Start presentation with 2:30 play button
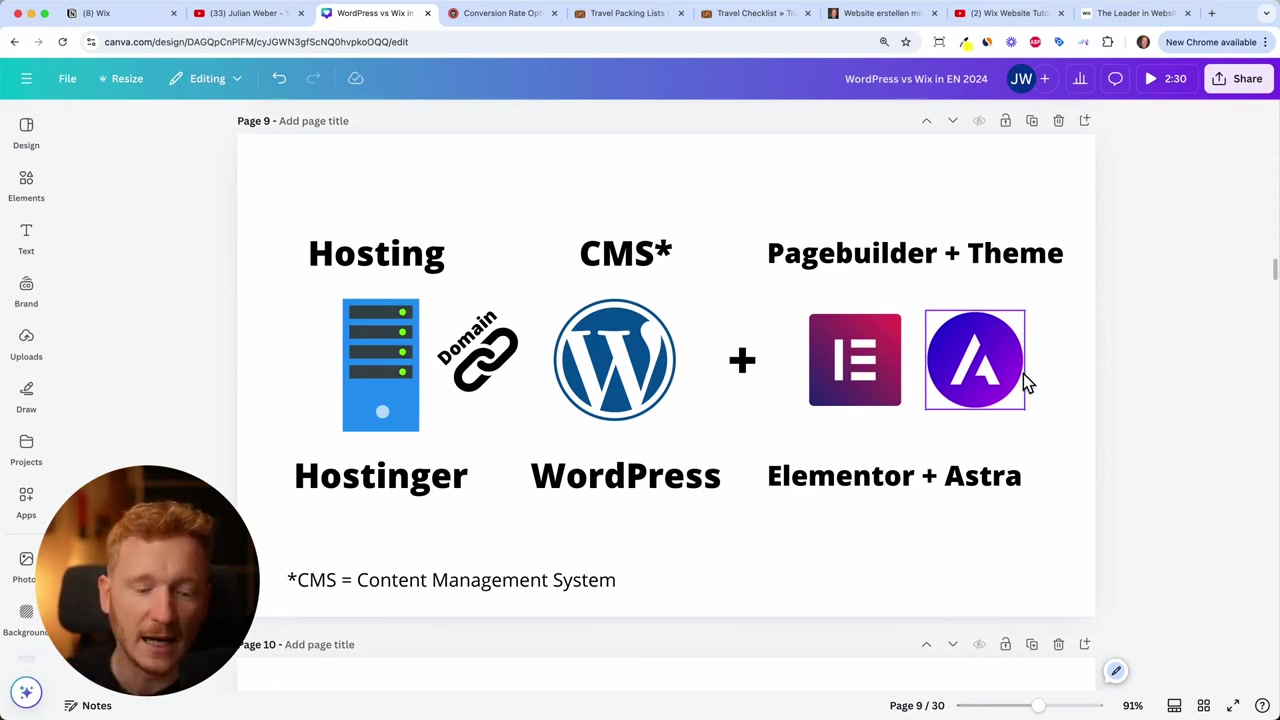This screenshot has width=1280, height=720. (1164, 79)
